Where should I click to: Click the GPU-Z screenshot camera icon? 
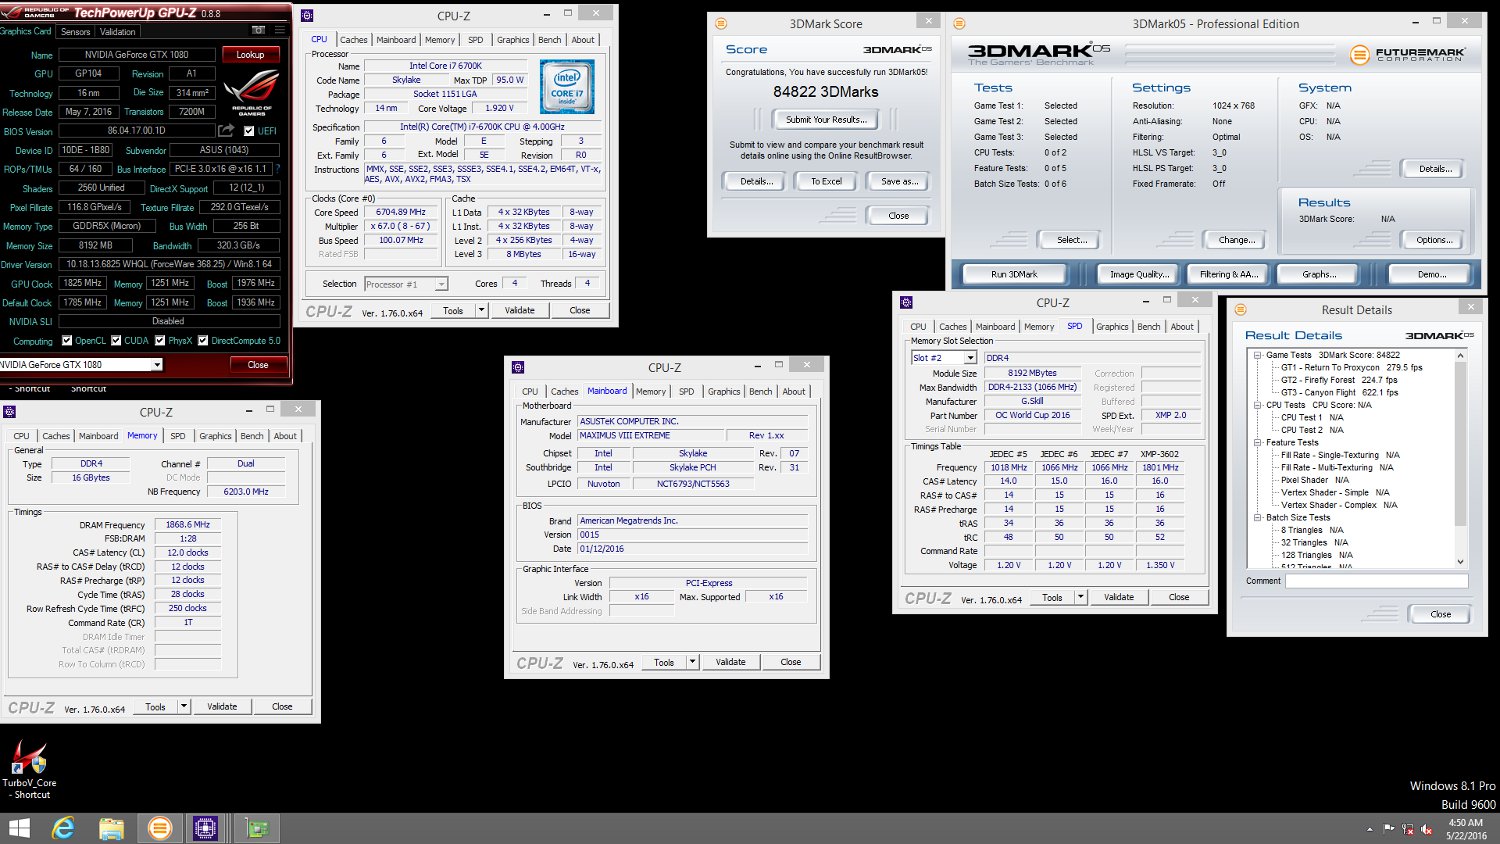259,31
